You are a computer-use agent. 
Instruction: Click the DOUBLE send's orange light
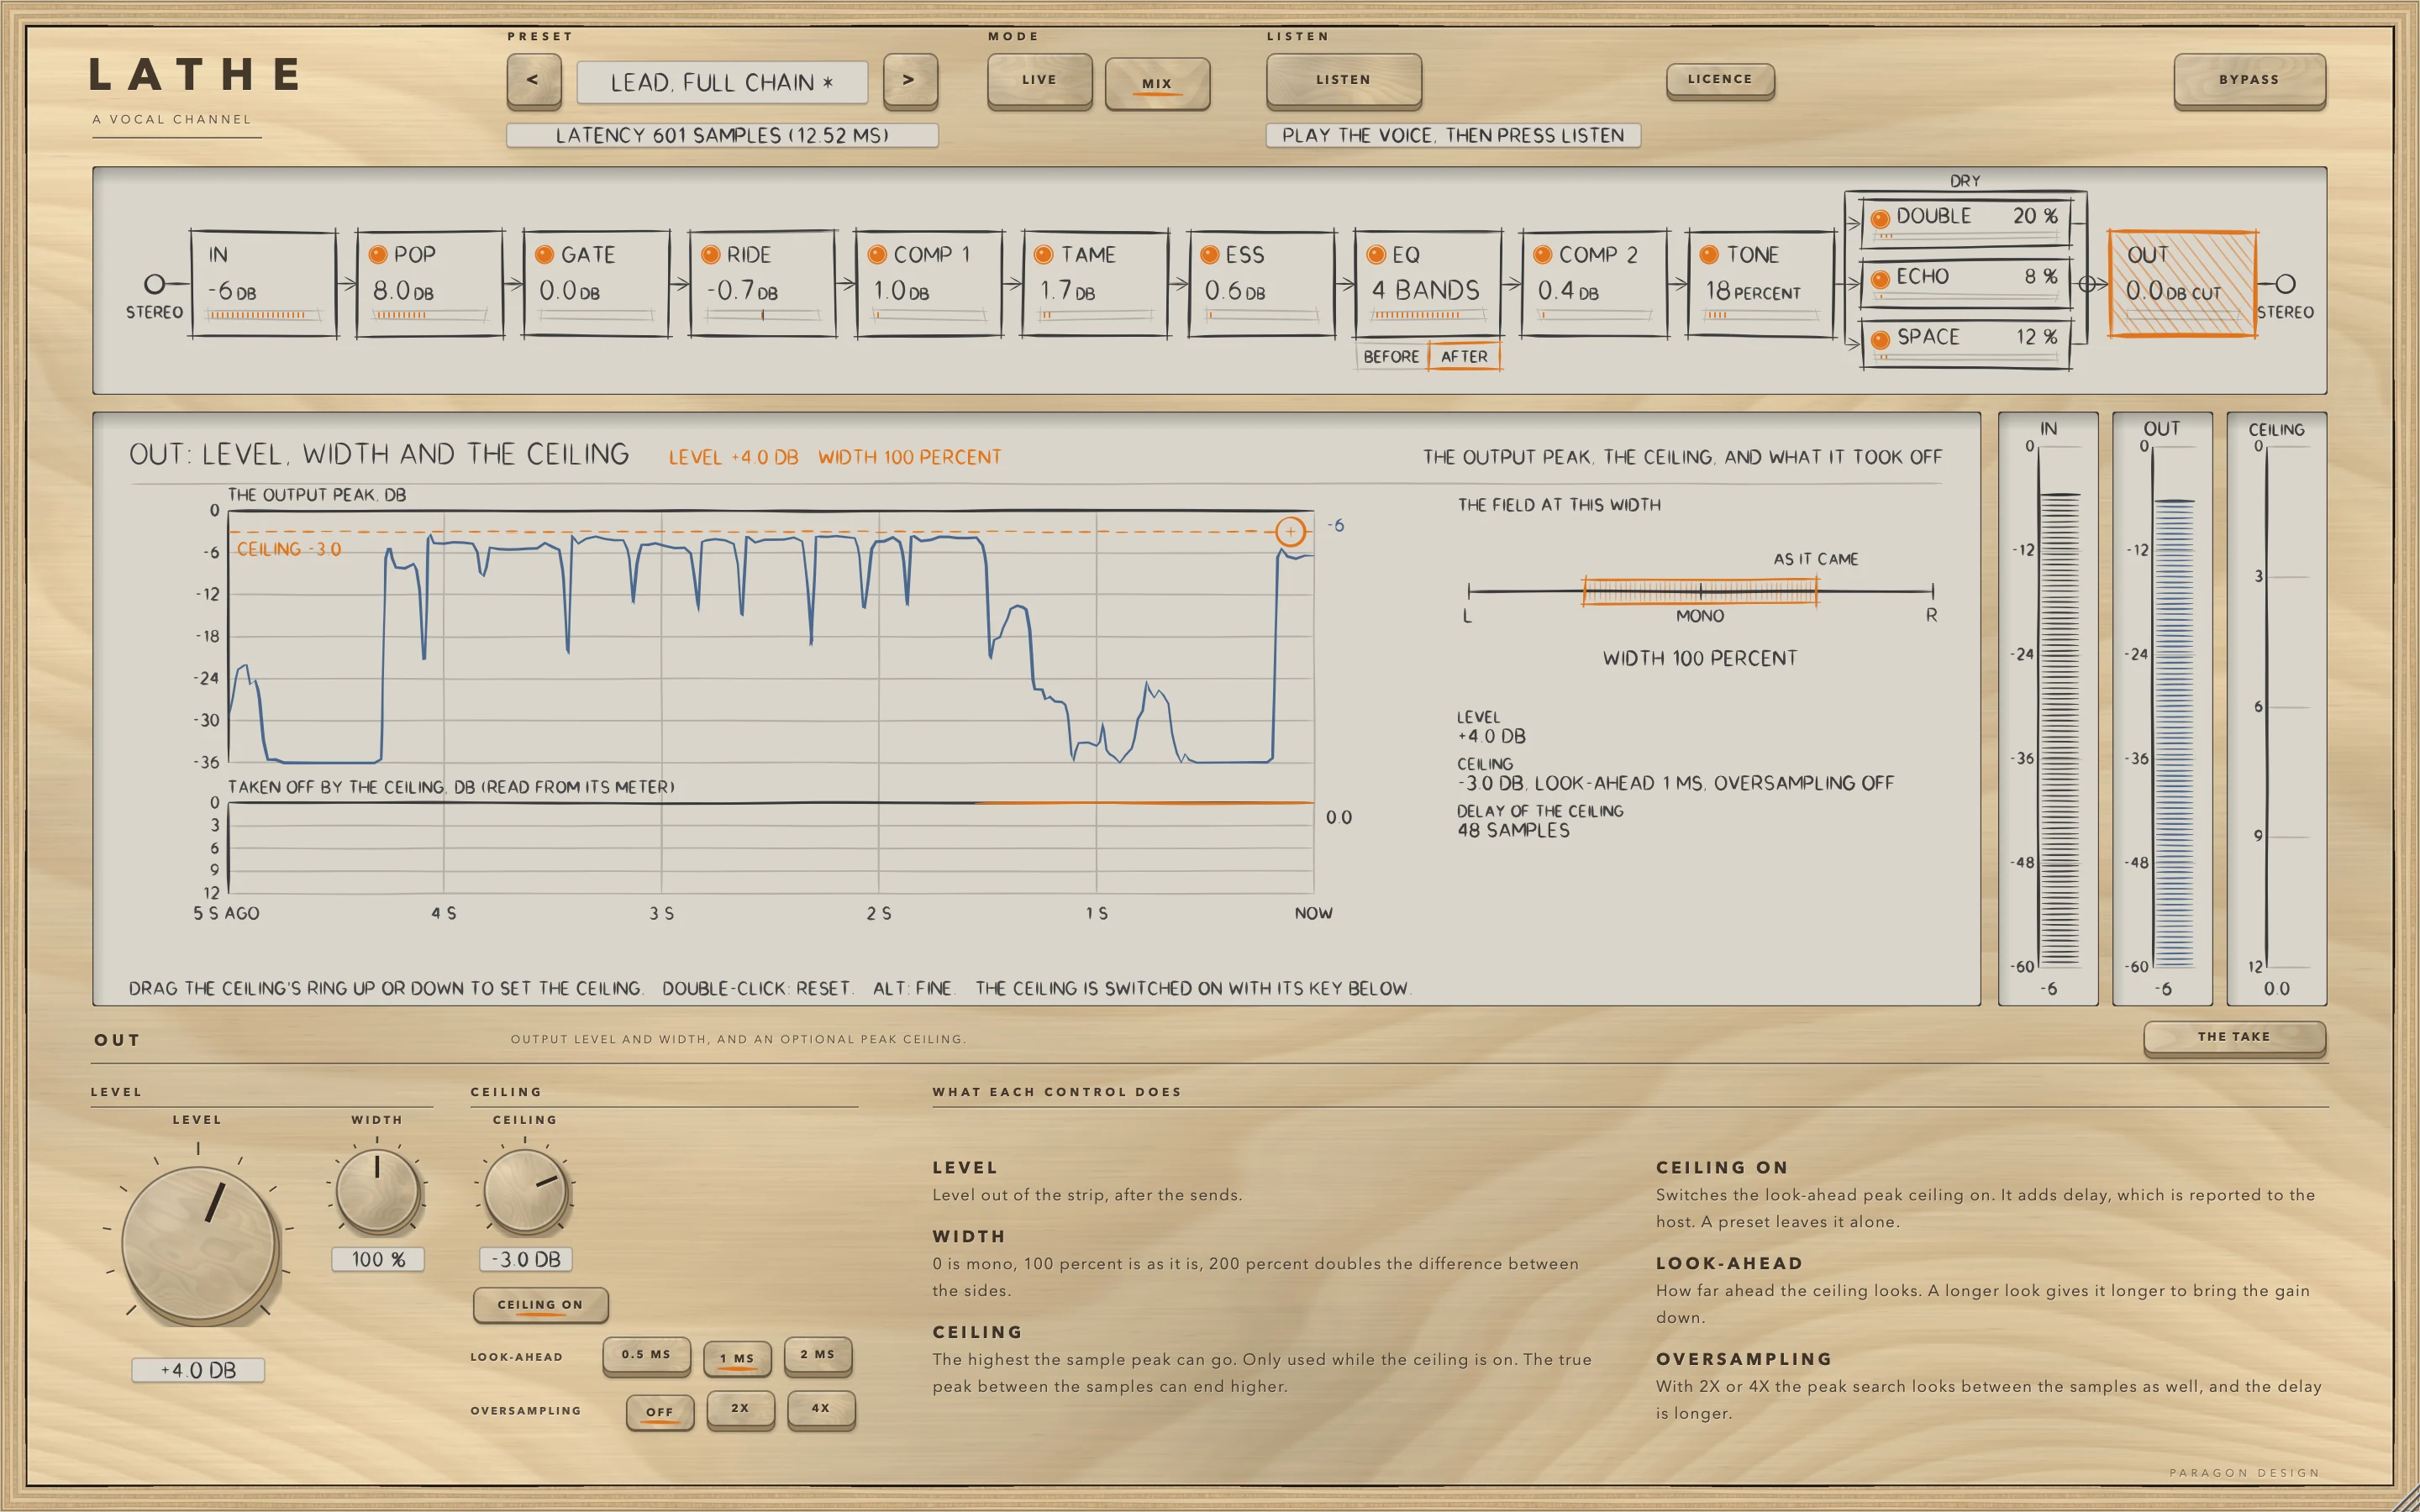click(x=1880, y=219)
